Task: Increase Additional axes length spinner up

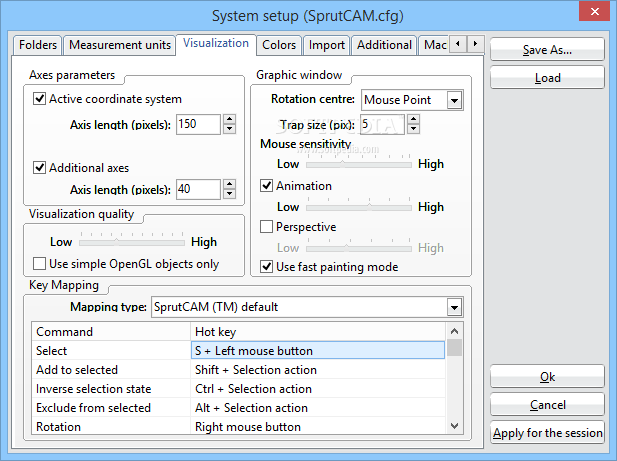Action: pyautogui.click(x=229, y=184)
